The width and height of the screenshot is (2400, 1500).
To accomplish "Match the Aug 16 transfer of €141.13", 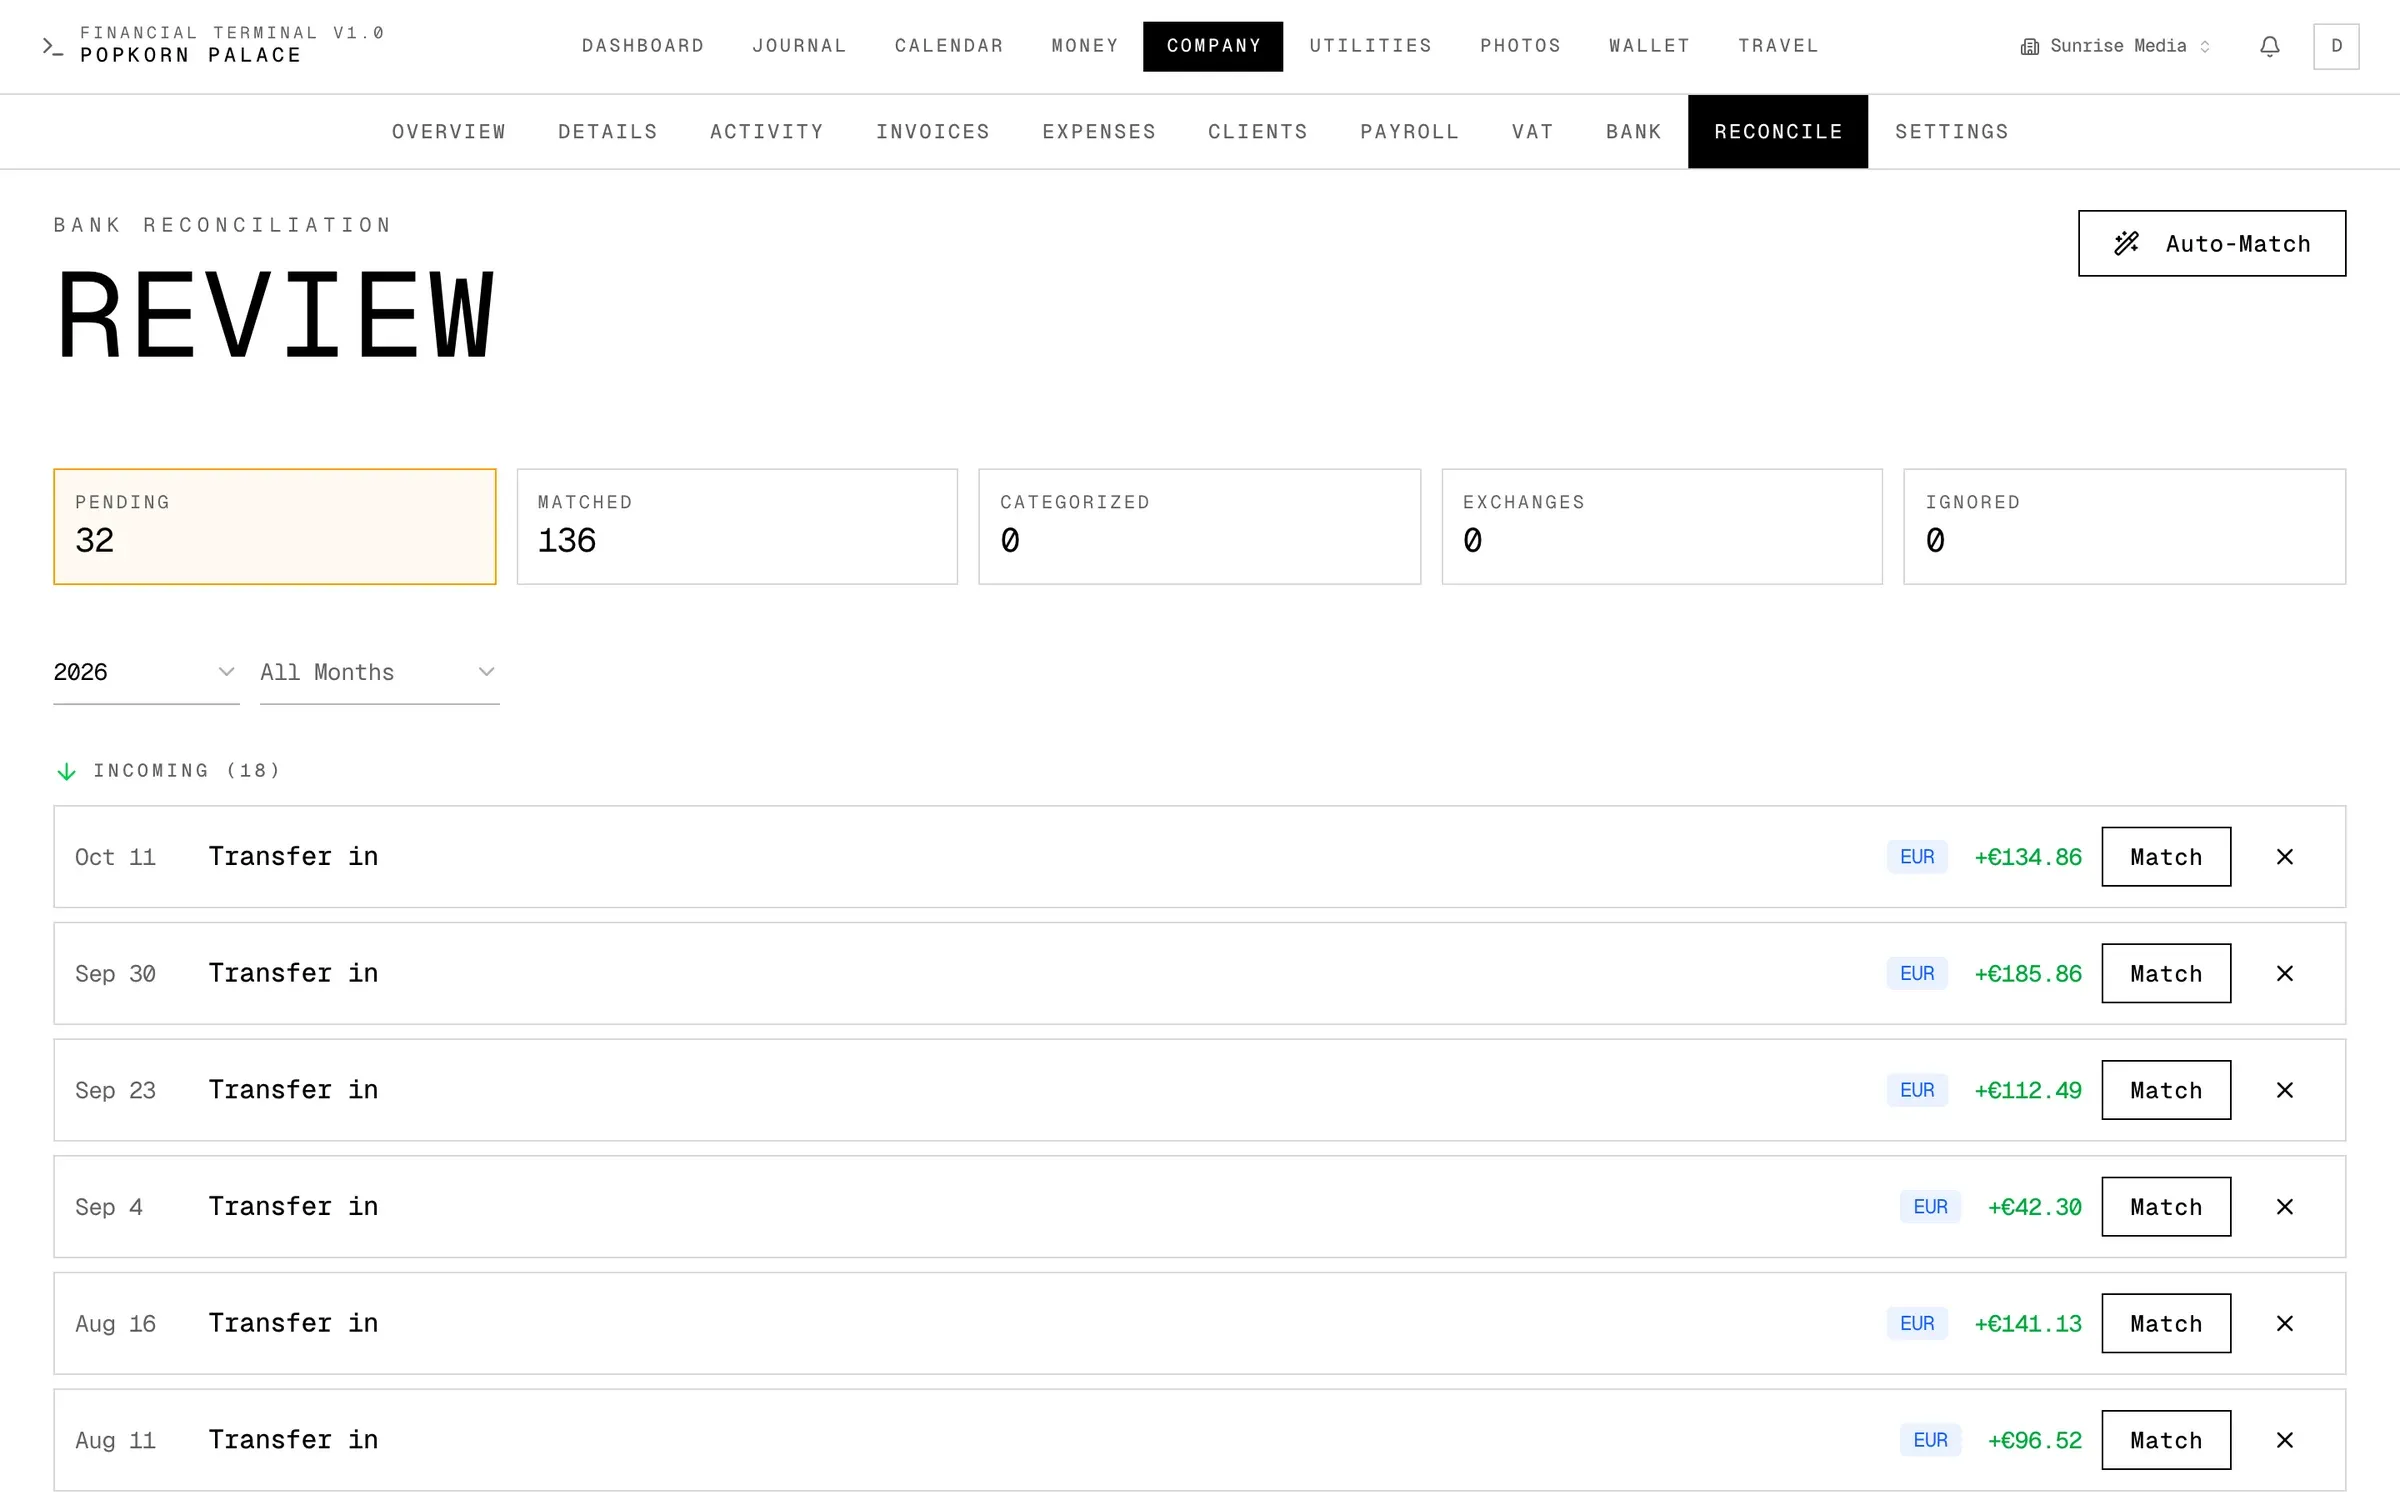I will click(x=2166, y=1324).
